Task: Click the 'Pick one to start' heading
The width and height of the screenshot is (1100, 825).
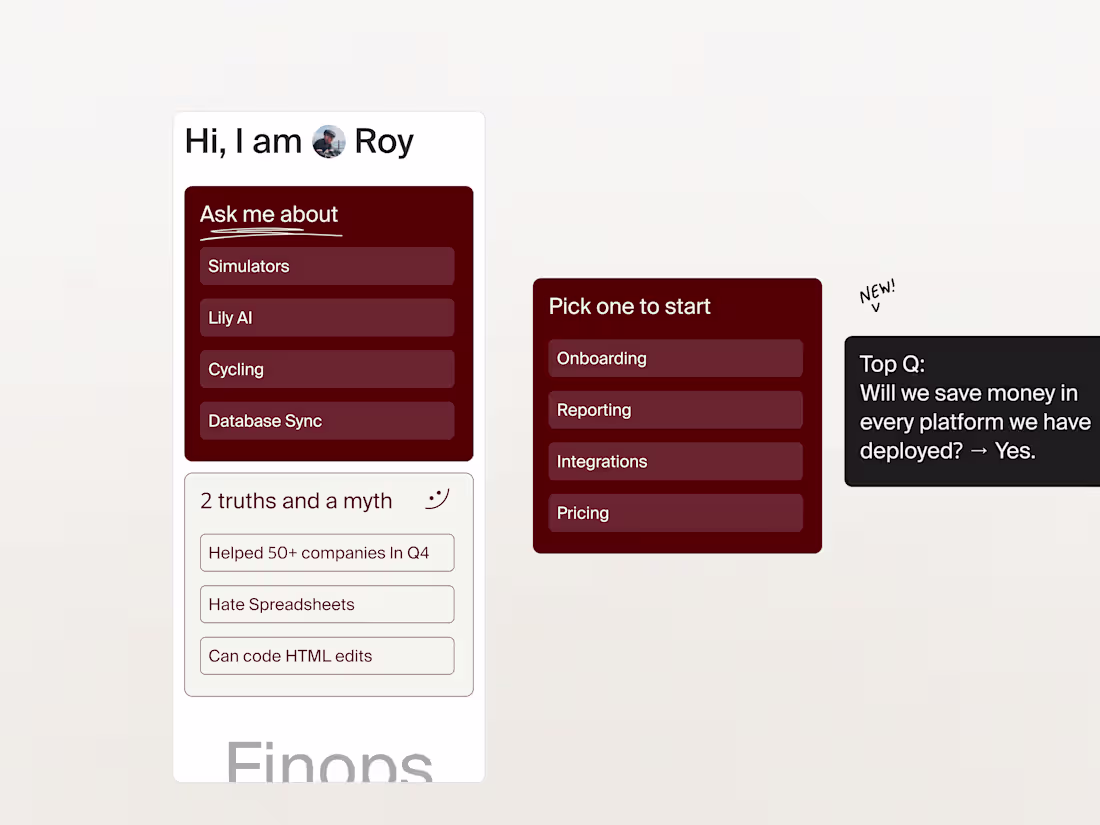Action: (629, 306)
